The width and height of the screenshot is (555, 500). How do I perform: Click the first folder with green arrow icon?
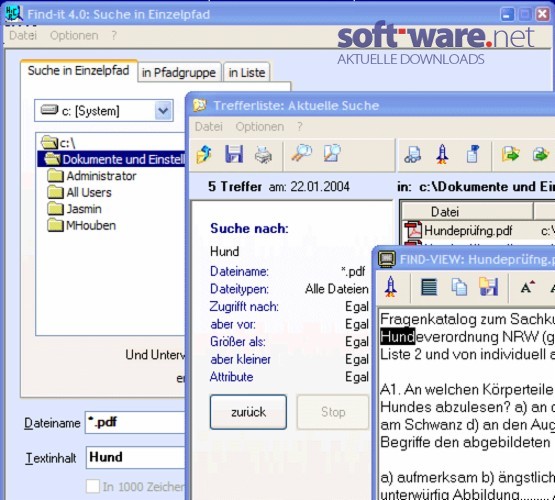[x=510, y=154]
